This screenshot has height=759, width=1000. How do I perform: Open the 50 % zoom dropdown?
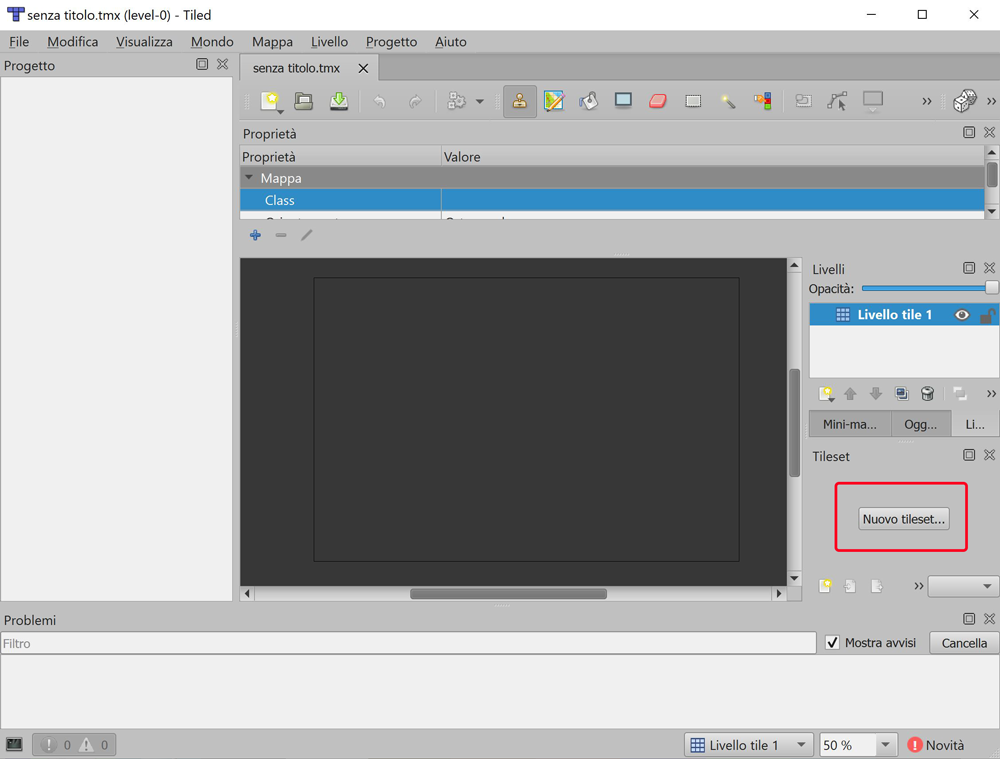pos(858,744)
